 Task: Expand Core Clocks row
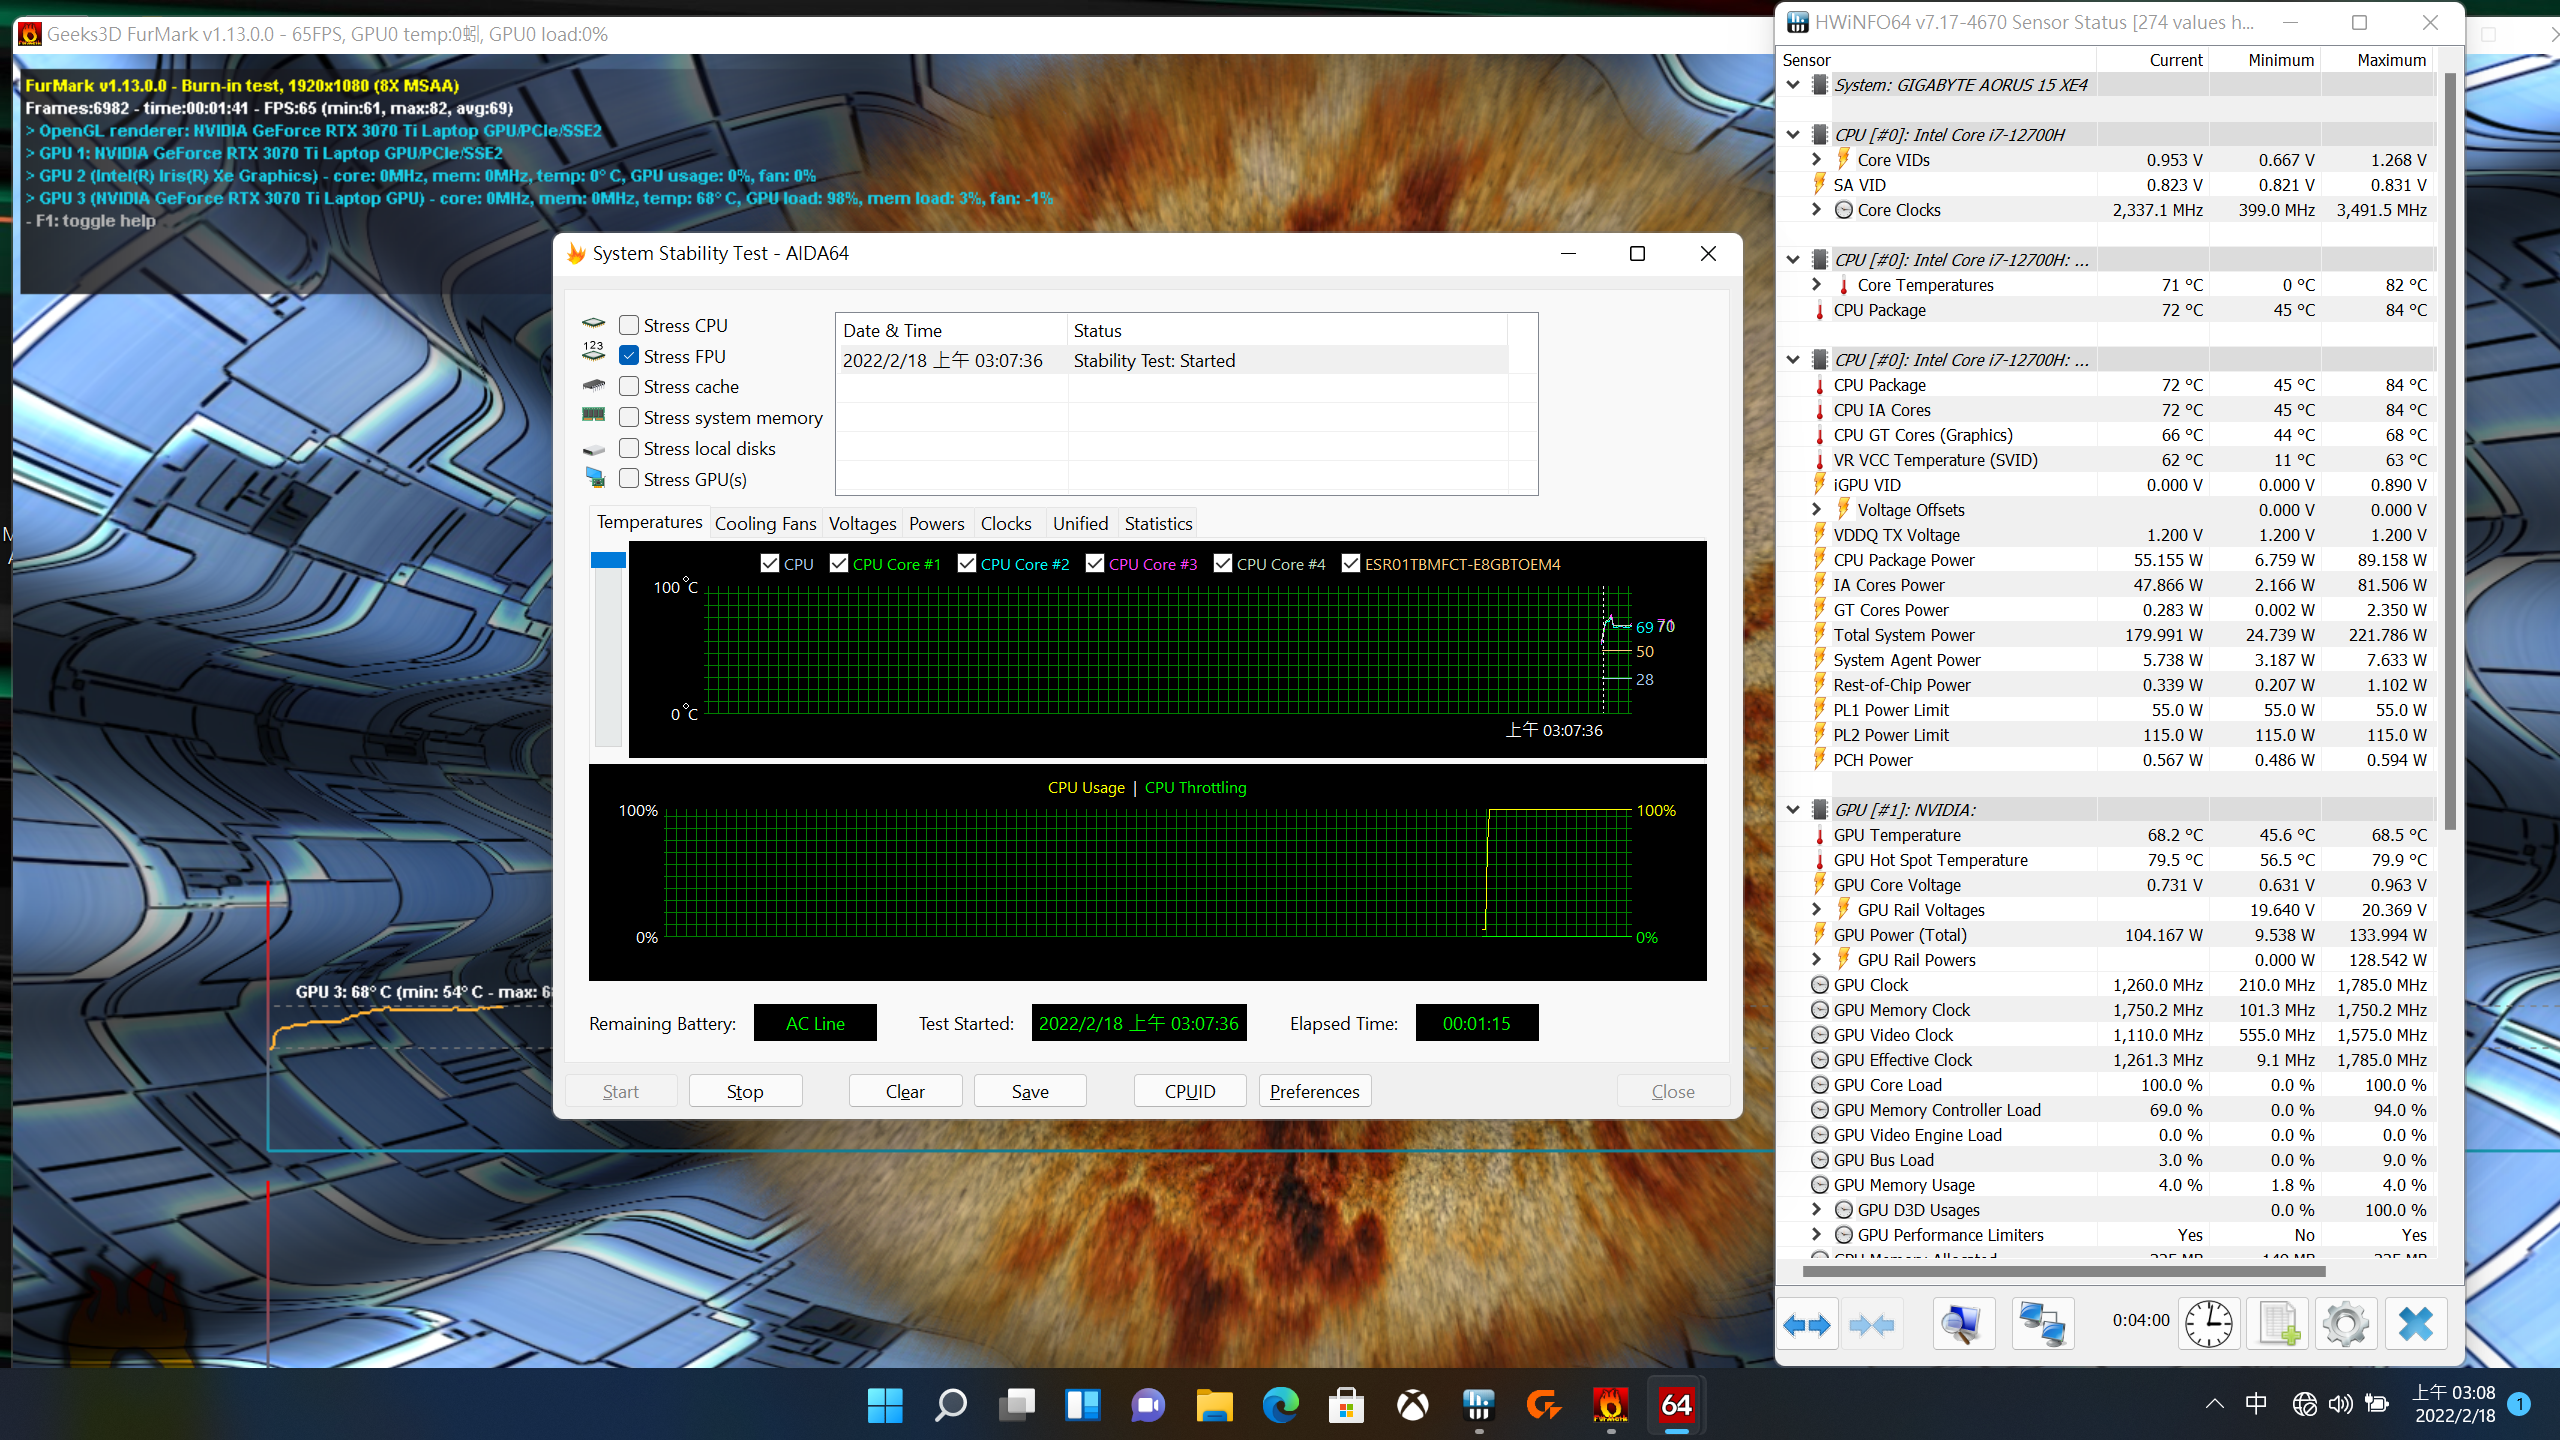(x=1817, y=210)
